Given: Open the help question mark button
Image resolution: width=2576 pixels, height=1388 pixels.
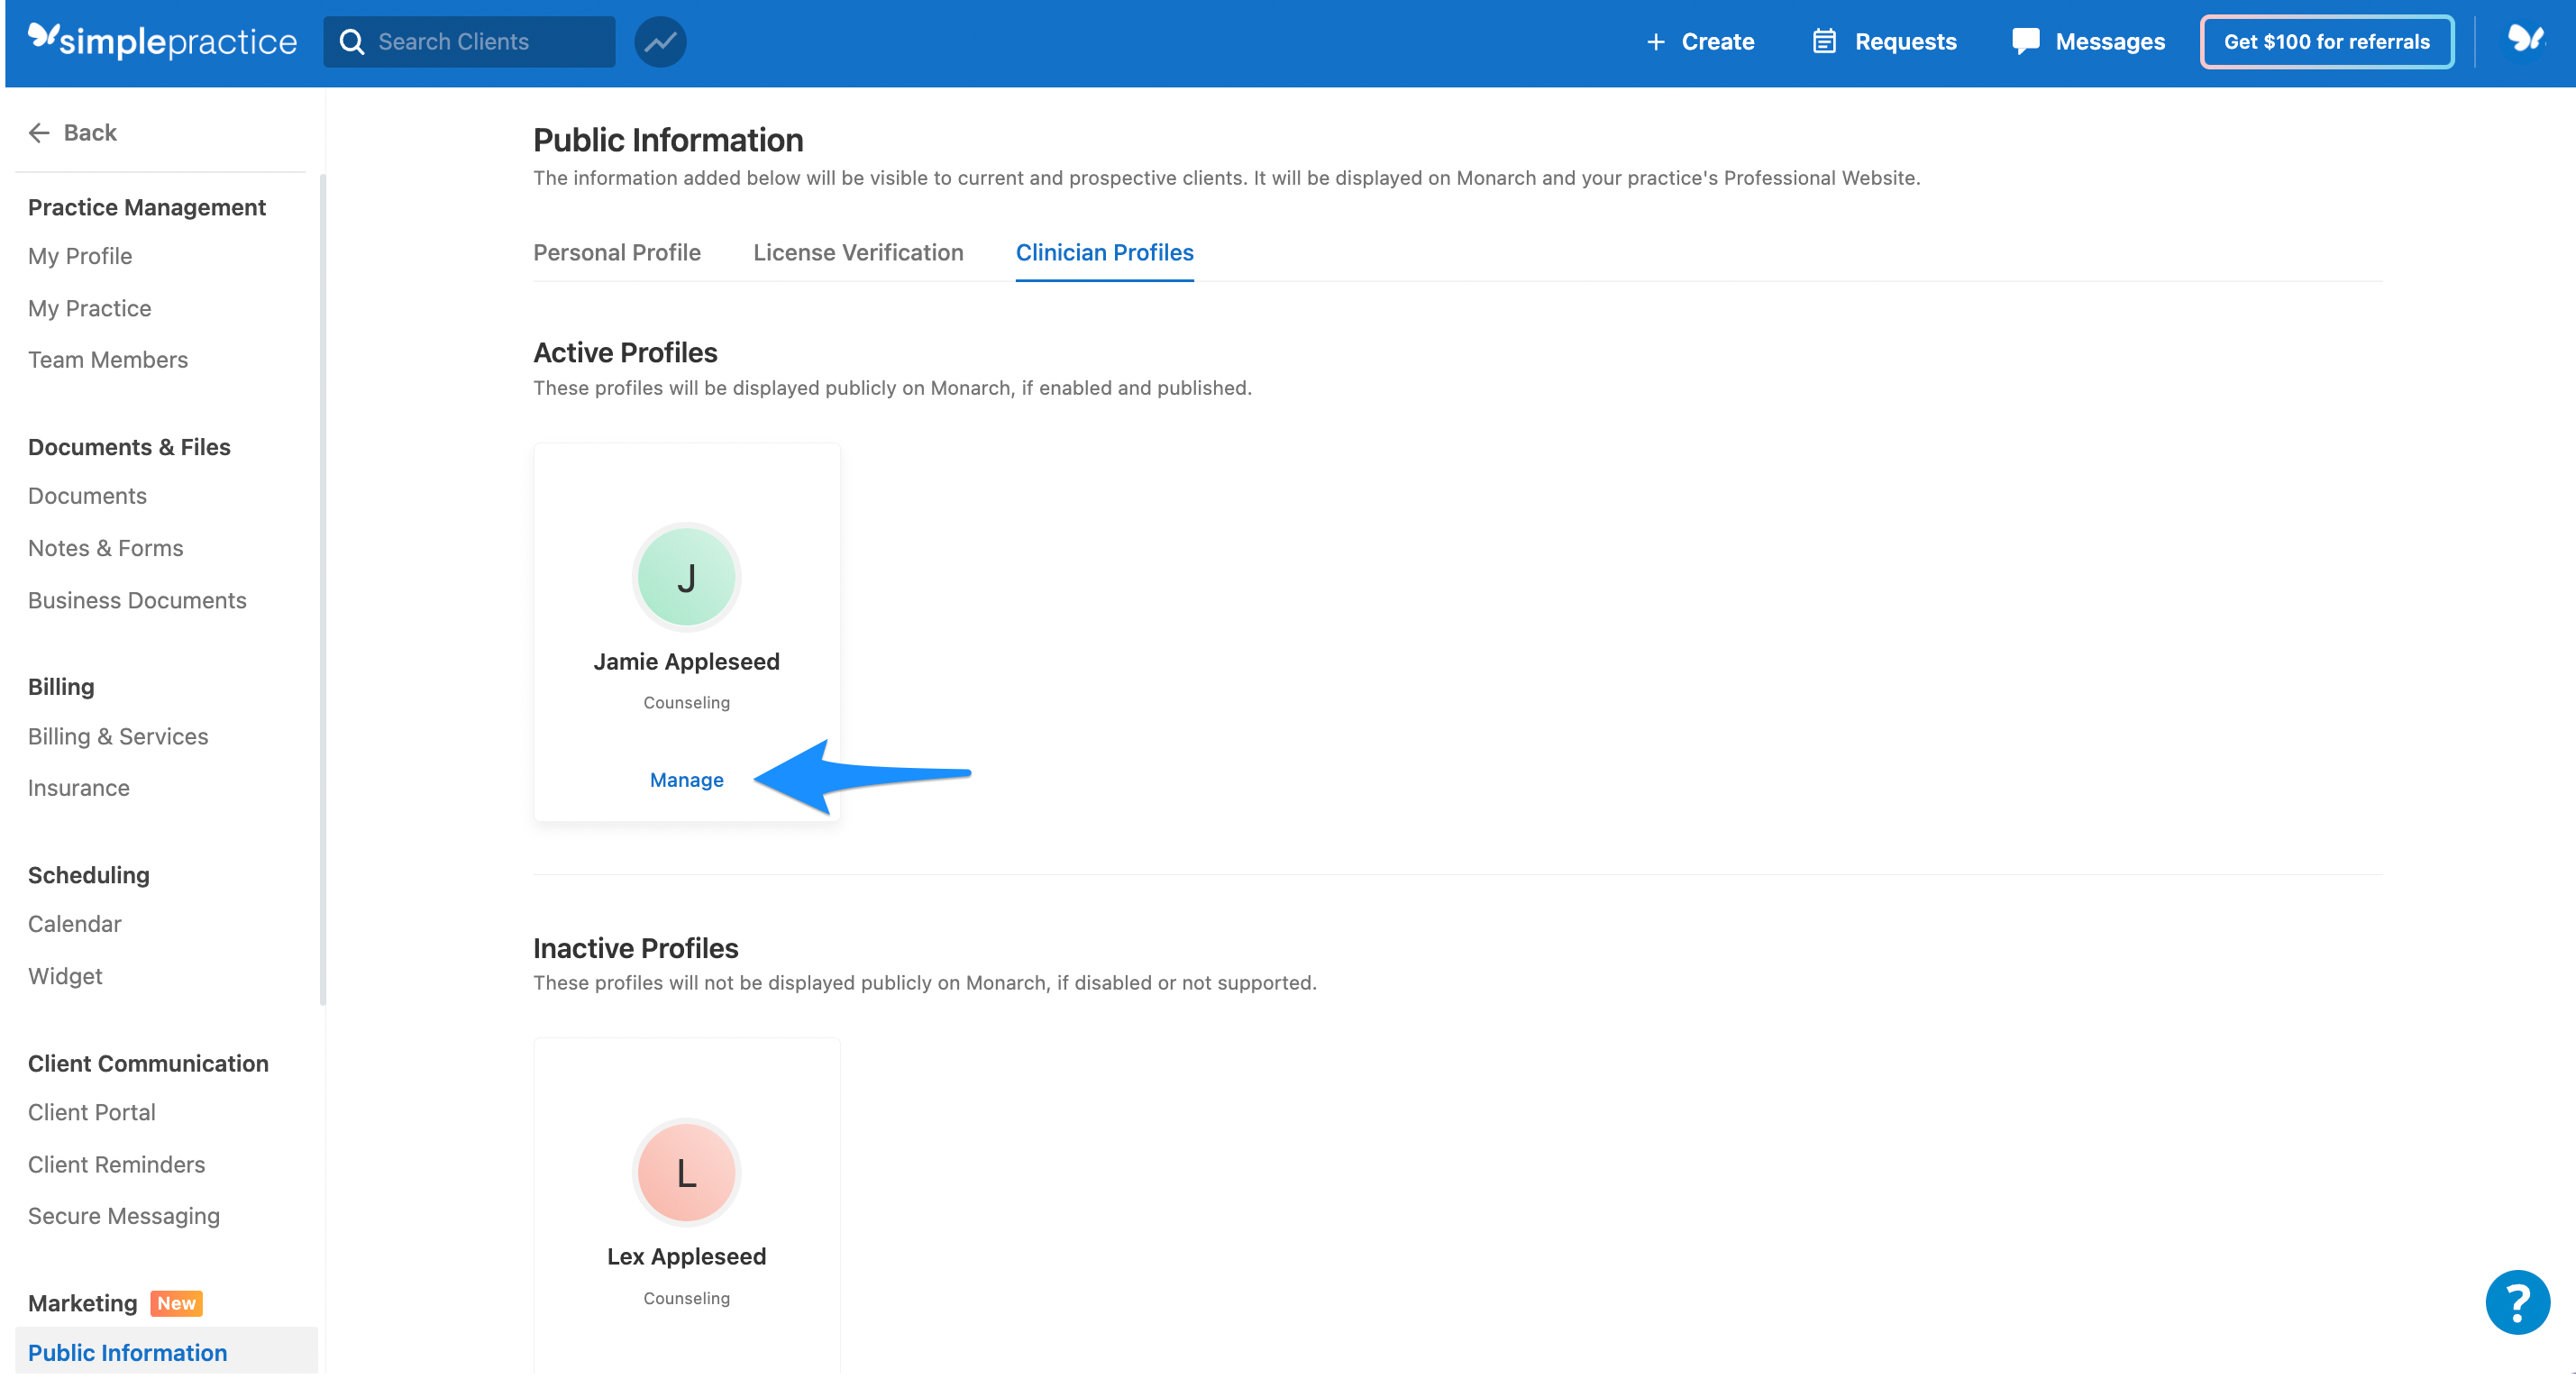Looking at the screenshot, I should coord(2518,1302).
